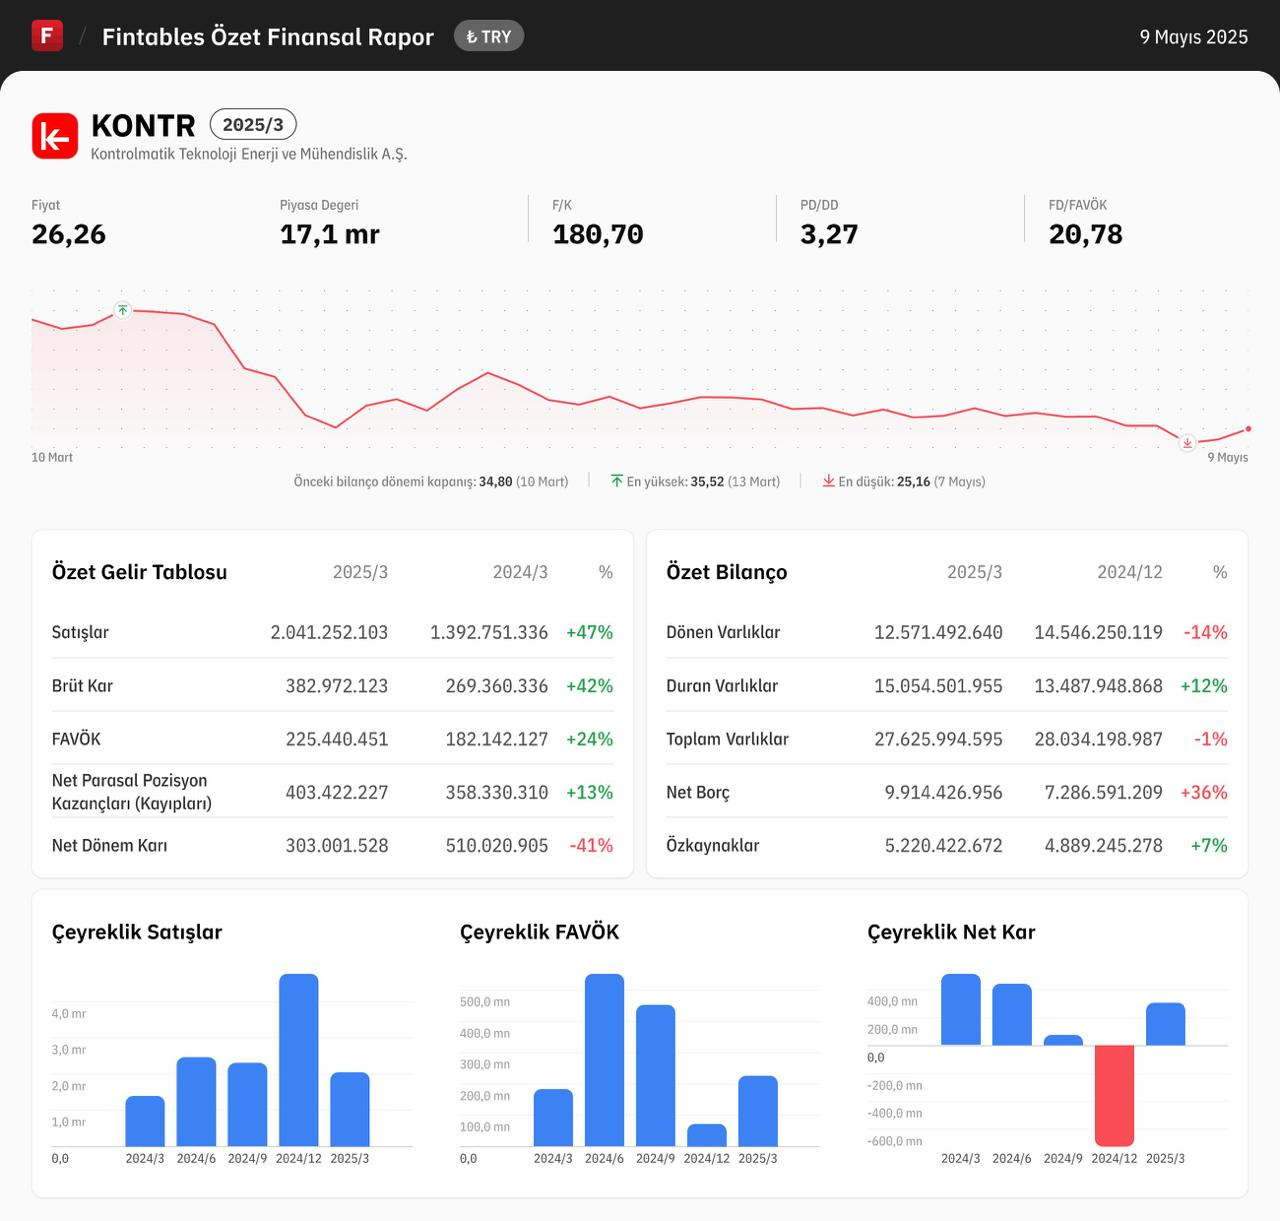Click the 2024/12 bar in Çeyreklik Satışlar

299,1060
